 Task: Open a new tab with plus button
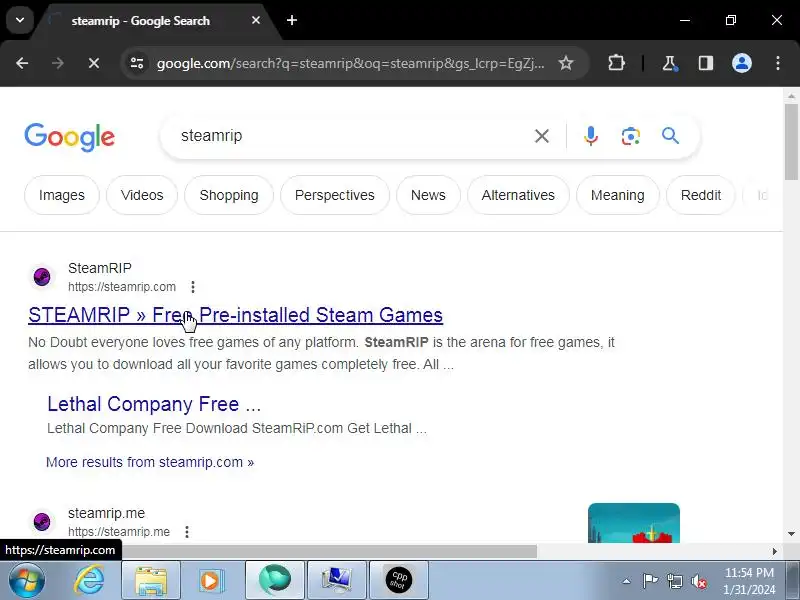(292, 20)
